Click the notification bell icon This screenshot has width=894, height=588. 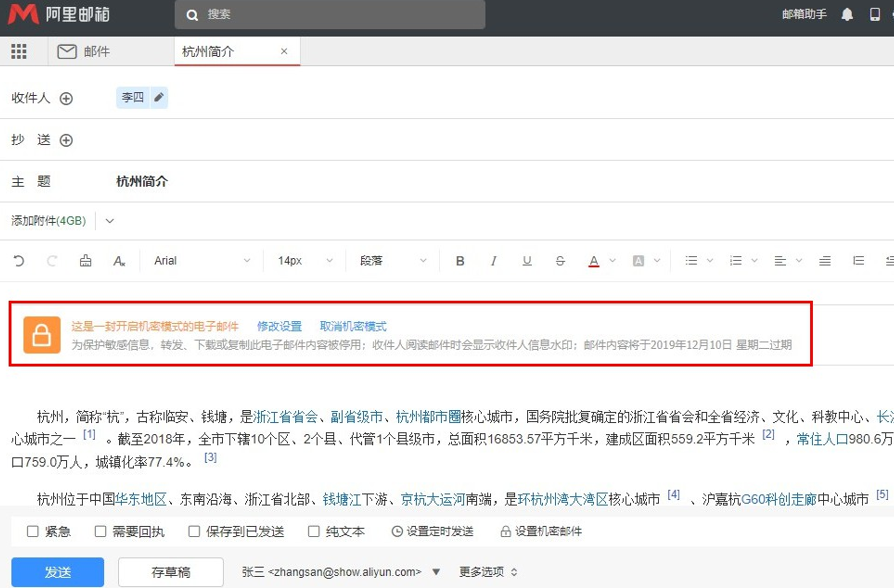click(x=847, y=14)
